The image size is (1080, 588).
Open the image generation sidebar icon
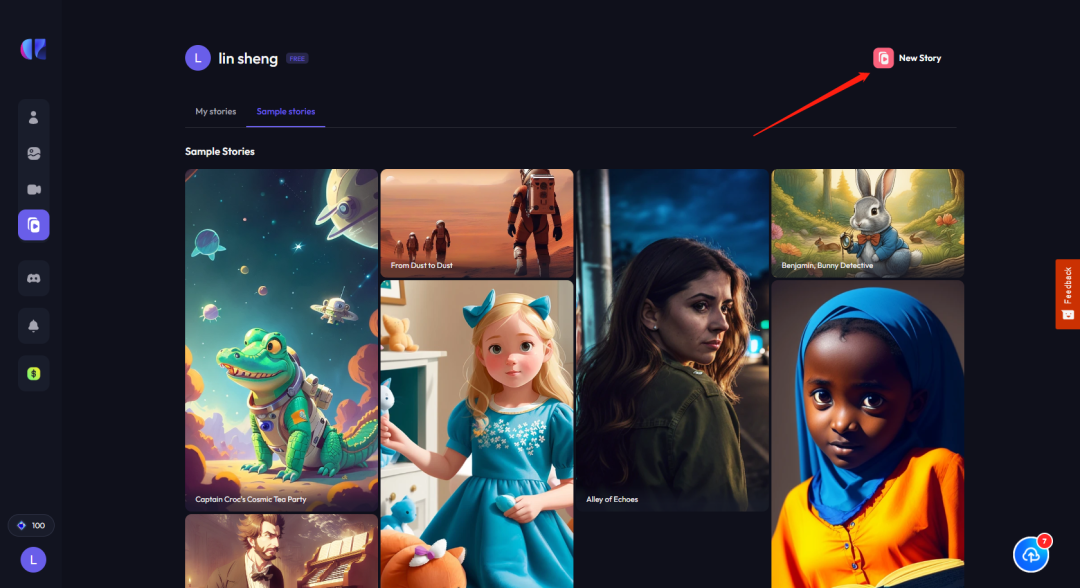(33, 154)
